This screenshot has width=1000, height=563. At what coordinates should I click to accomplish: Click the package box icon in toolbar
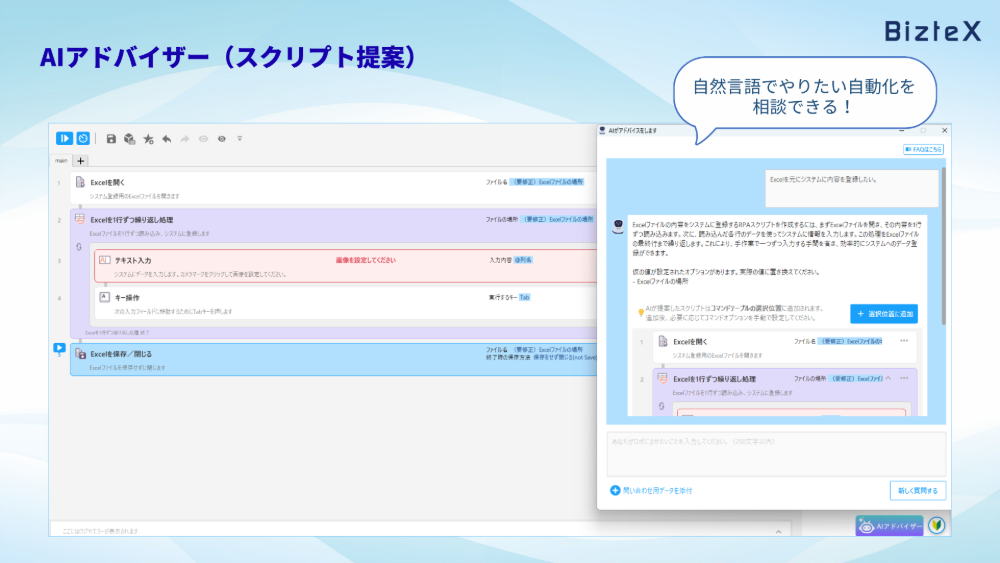pos(129,138)
